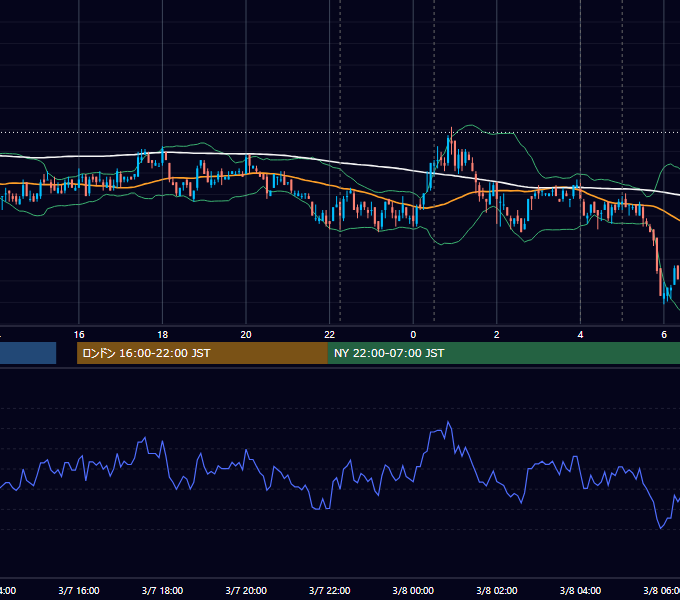
Task: Click the oscillator peak after 3/8 00:00
Action: point(448,422)
